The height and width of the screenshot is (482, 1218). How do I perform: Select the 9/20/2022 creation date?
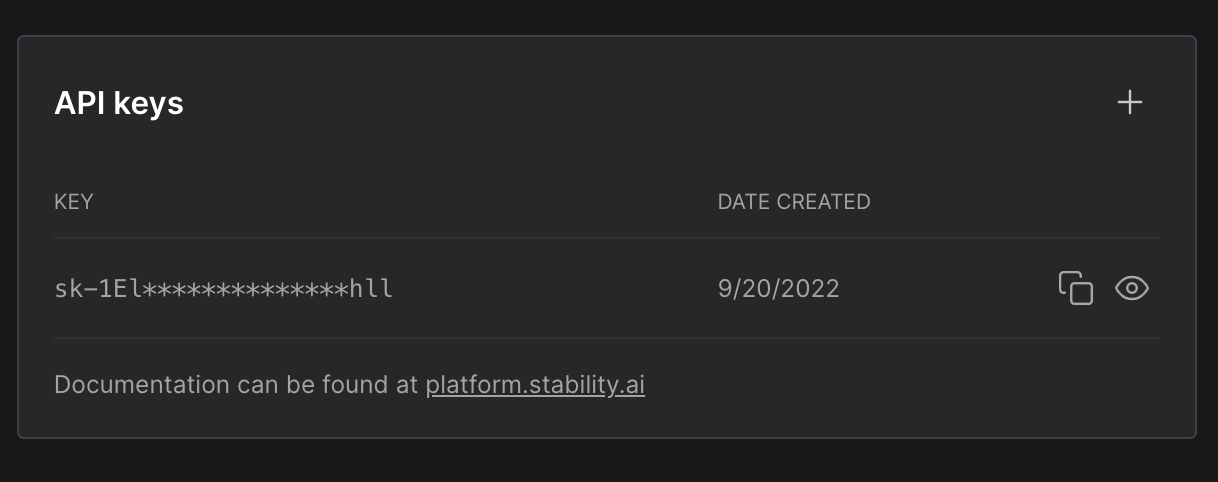(778, 289)
